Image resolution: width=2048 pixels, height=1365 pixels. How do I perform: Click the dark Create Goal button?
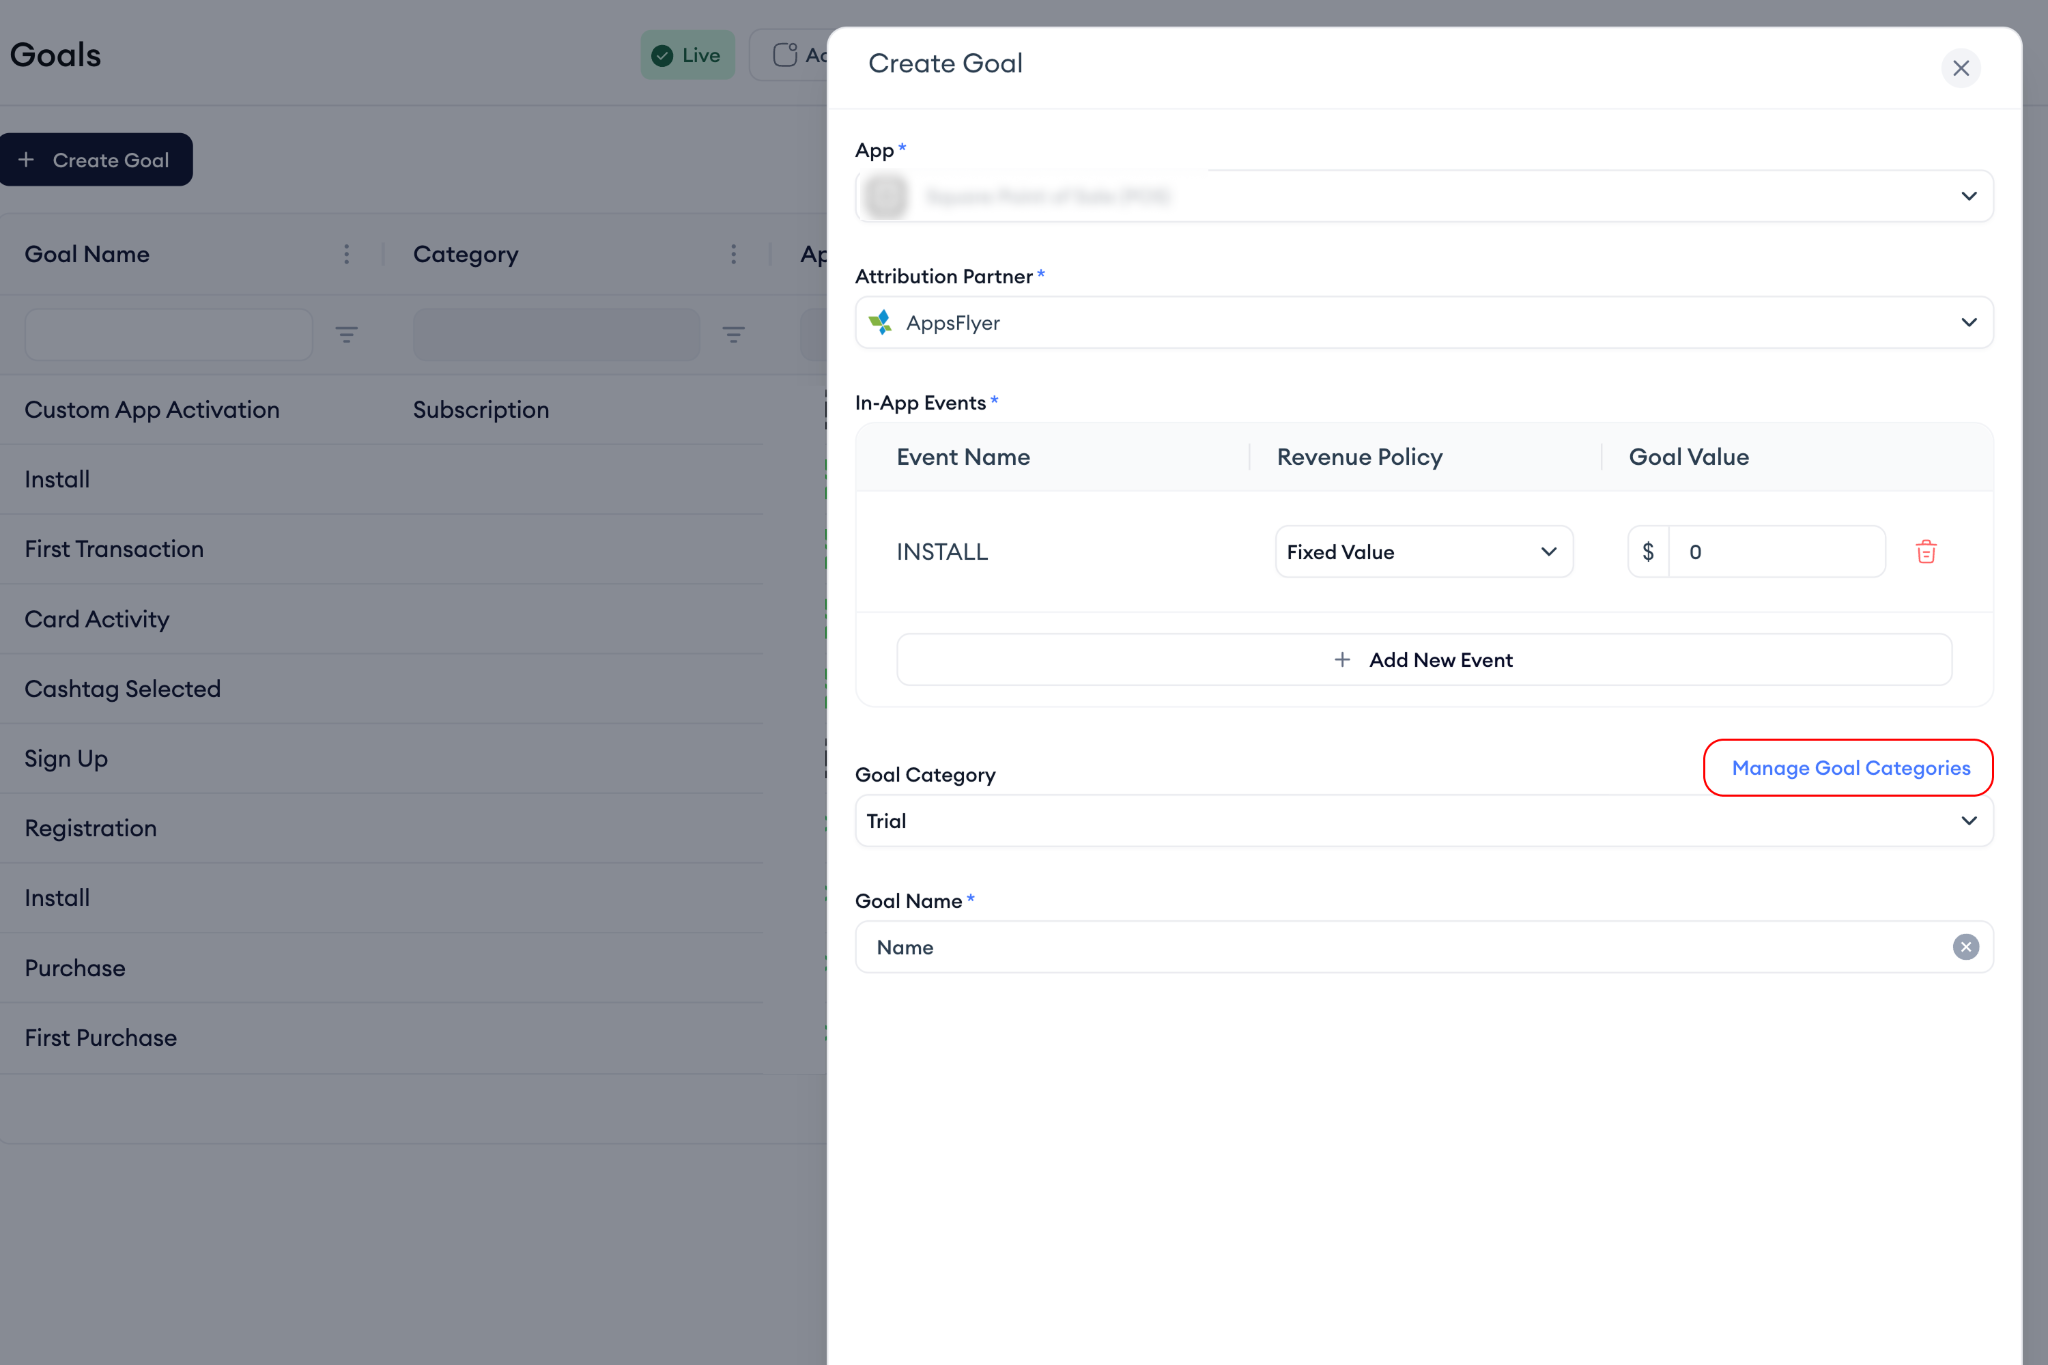(x=96, y=160)
